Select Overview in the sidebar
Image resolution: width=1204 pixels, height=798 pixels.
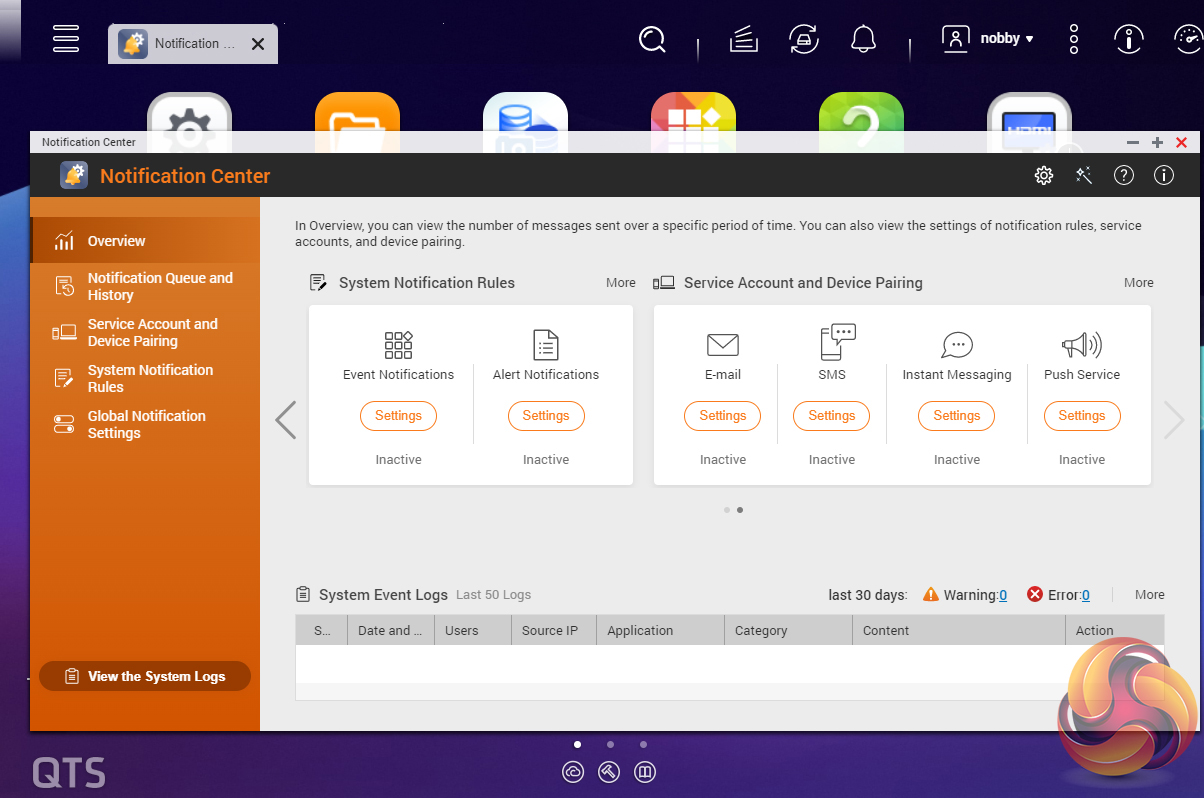click(145, 241)
